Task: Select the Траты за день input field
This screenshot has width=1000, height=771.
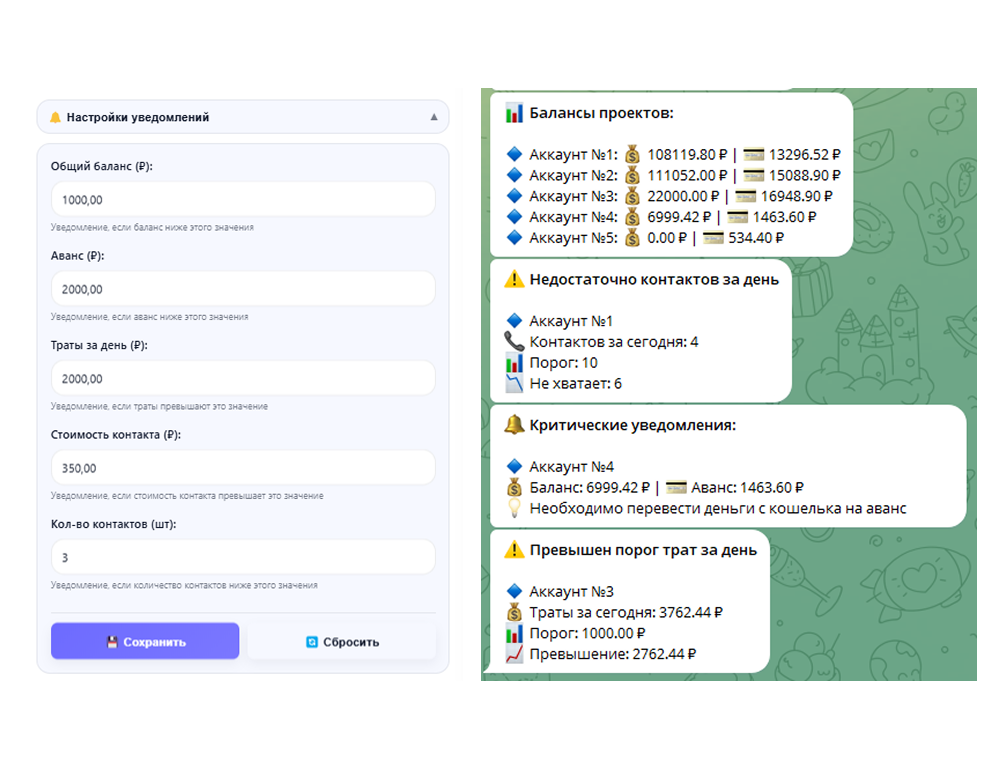Action: tap(243, 379)
